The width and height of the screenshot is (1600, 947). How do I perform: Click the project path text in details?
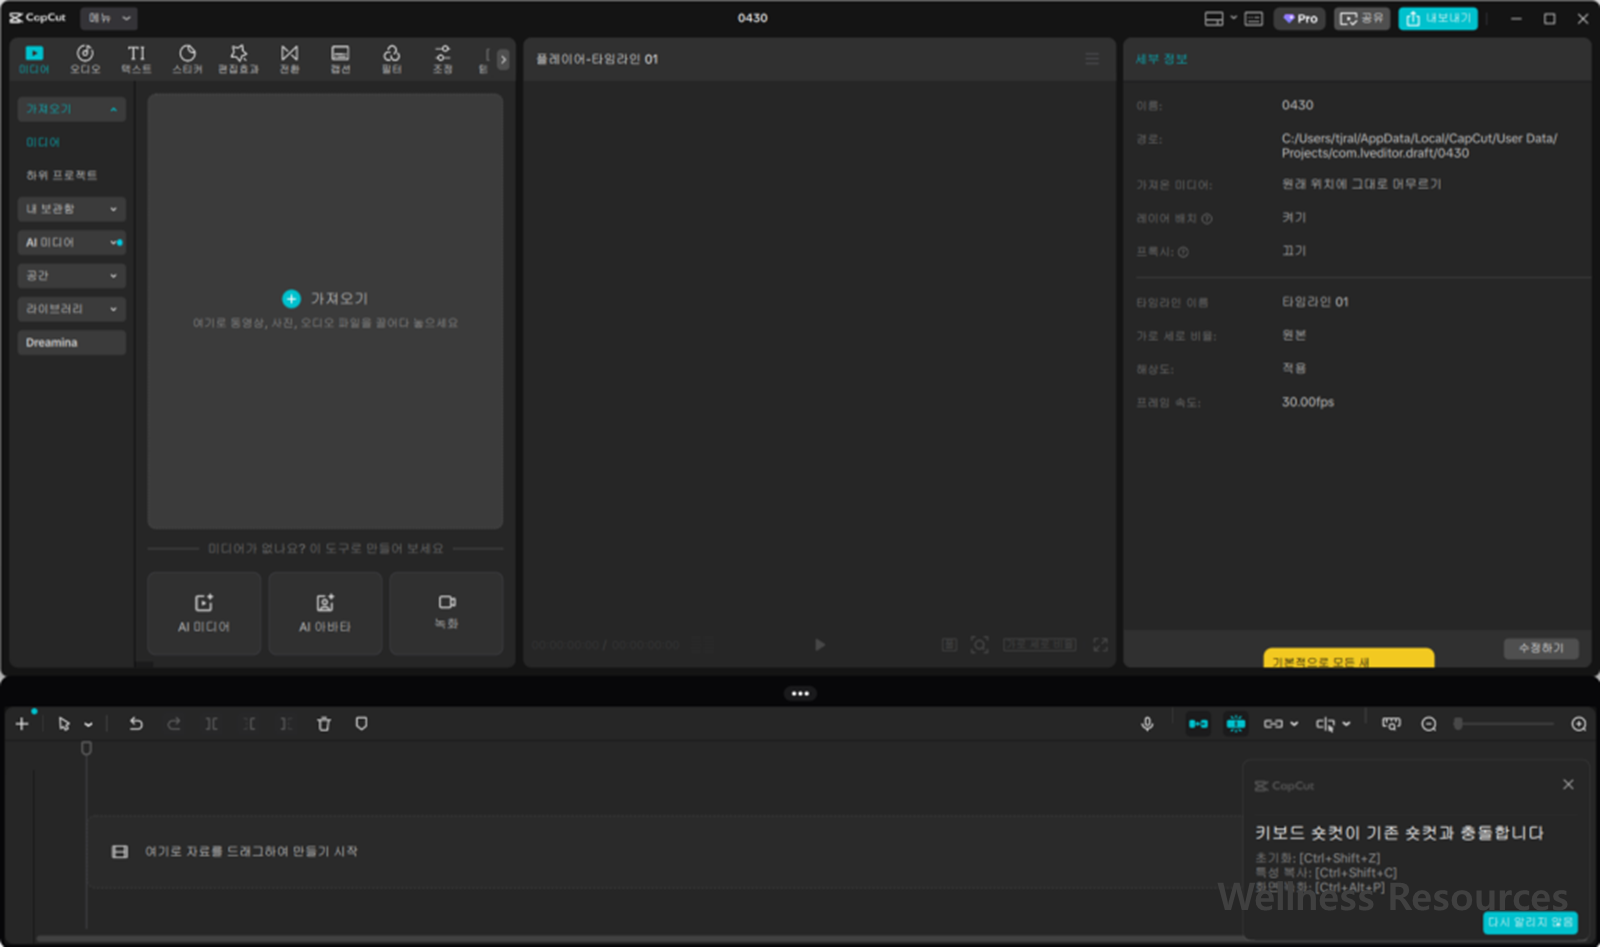pos(1419,146)
